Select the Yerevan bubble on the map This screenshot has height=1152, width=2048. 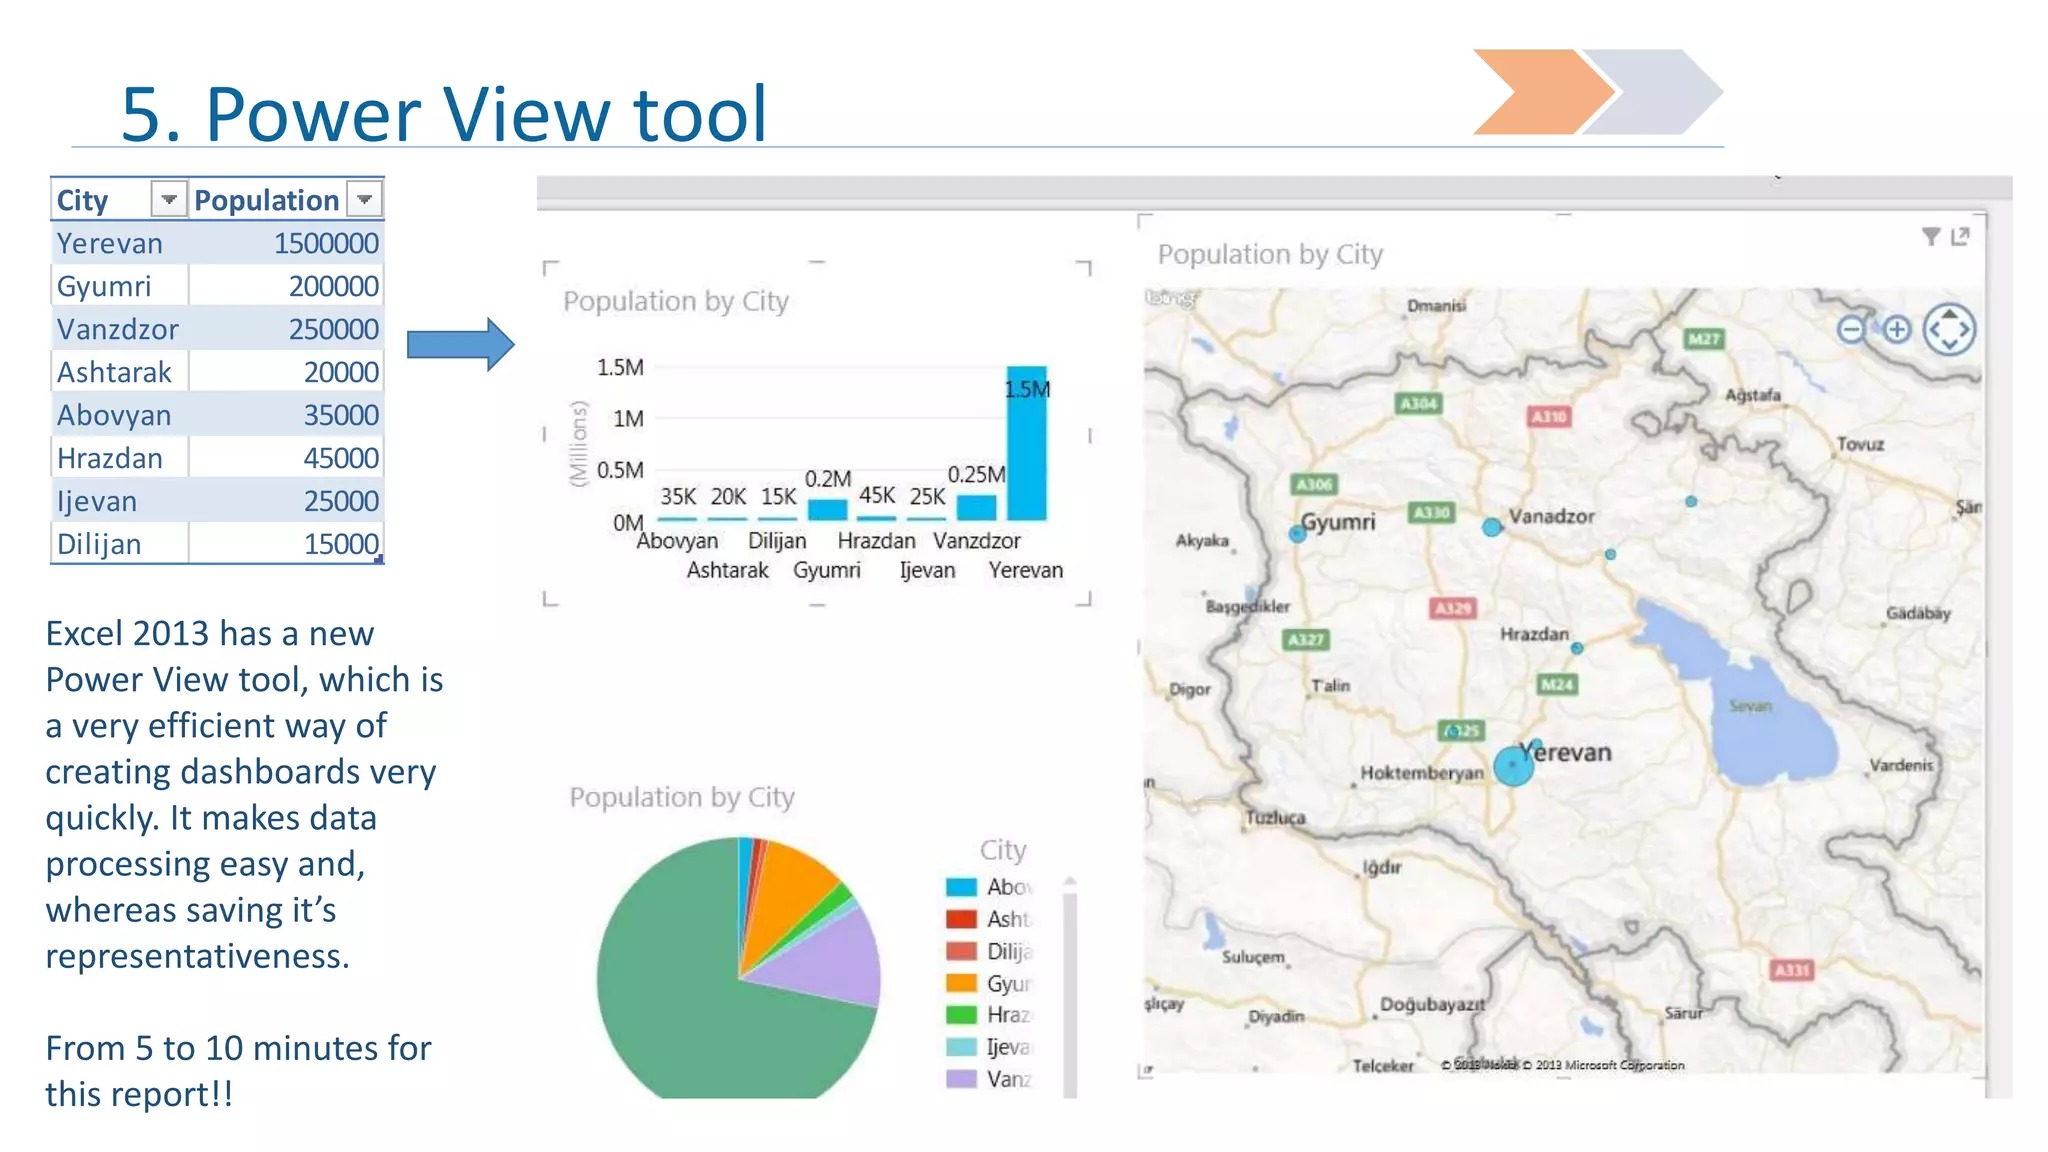click(1514, 766)
